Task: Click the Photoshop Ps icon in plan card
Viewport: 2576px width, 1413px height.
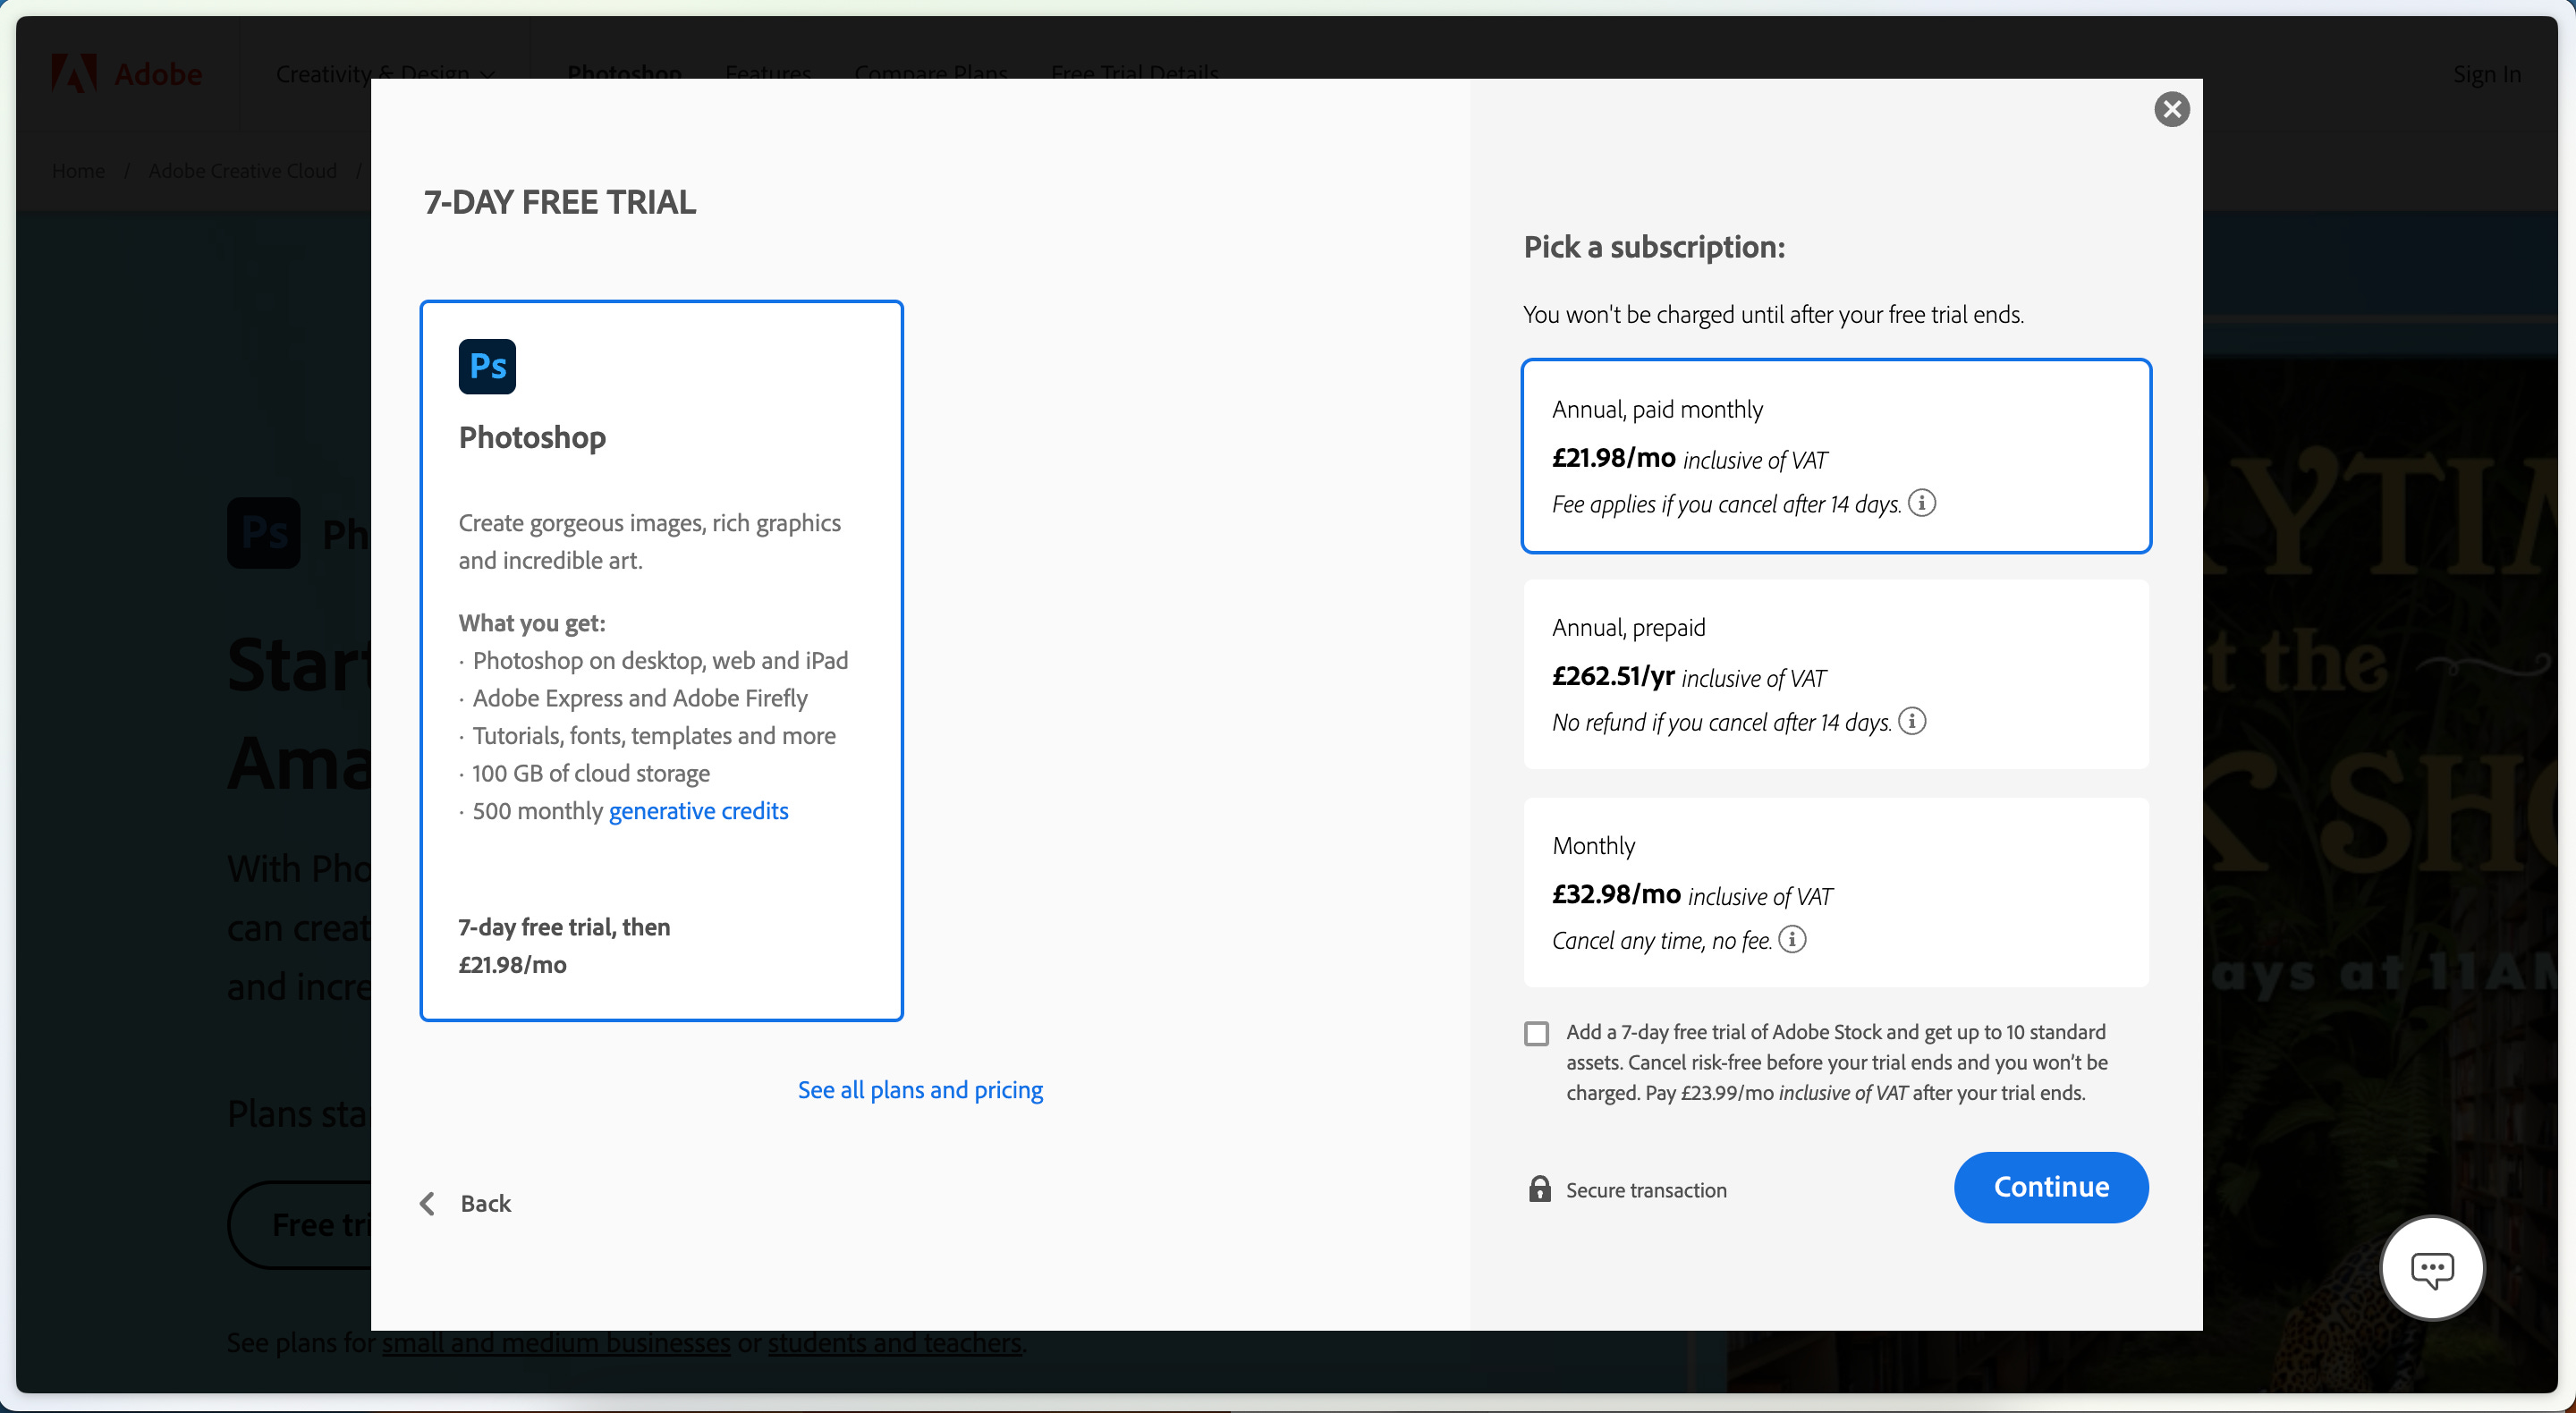Action: pyautogui.click(x=487, y=366)
